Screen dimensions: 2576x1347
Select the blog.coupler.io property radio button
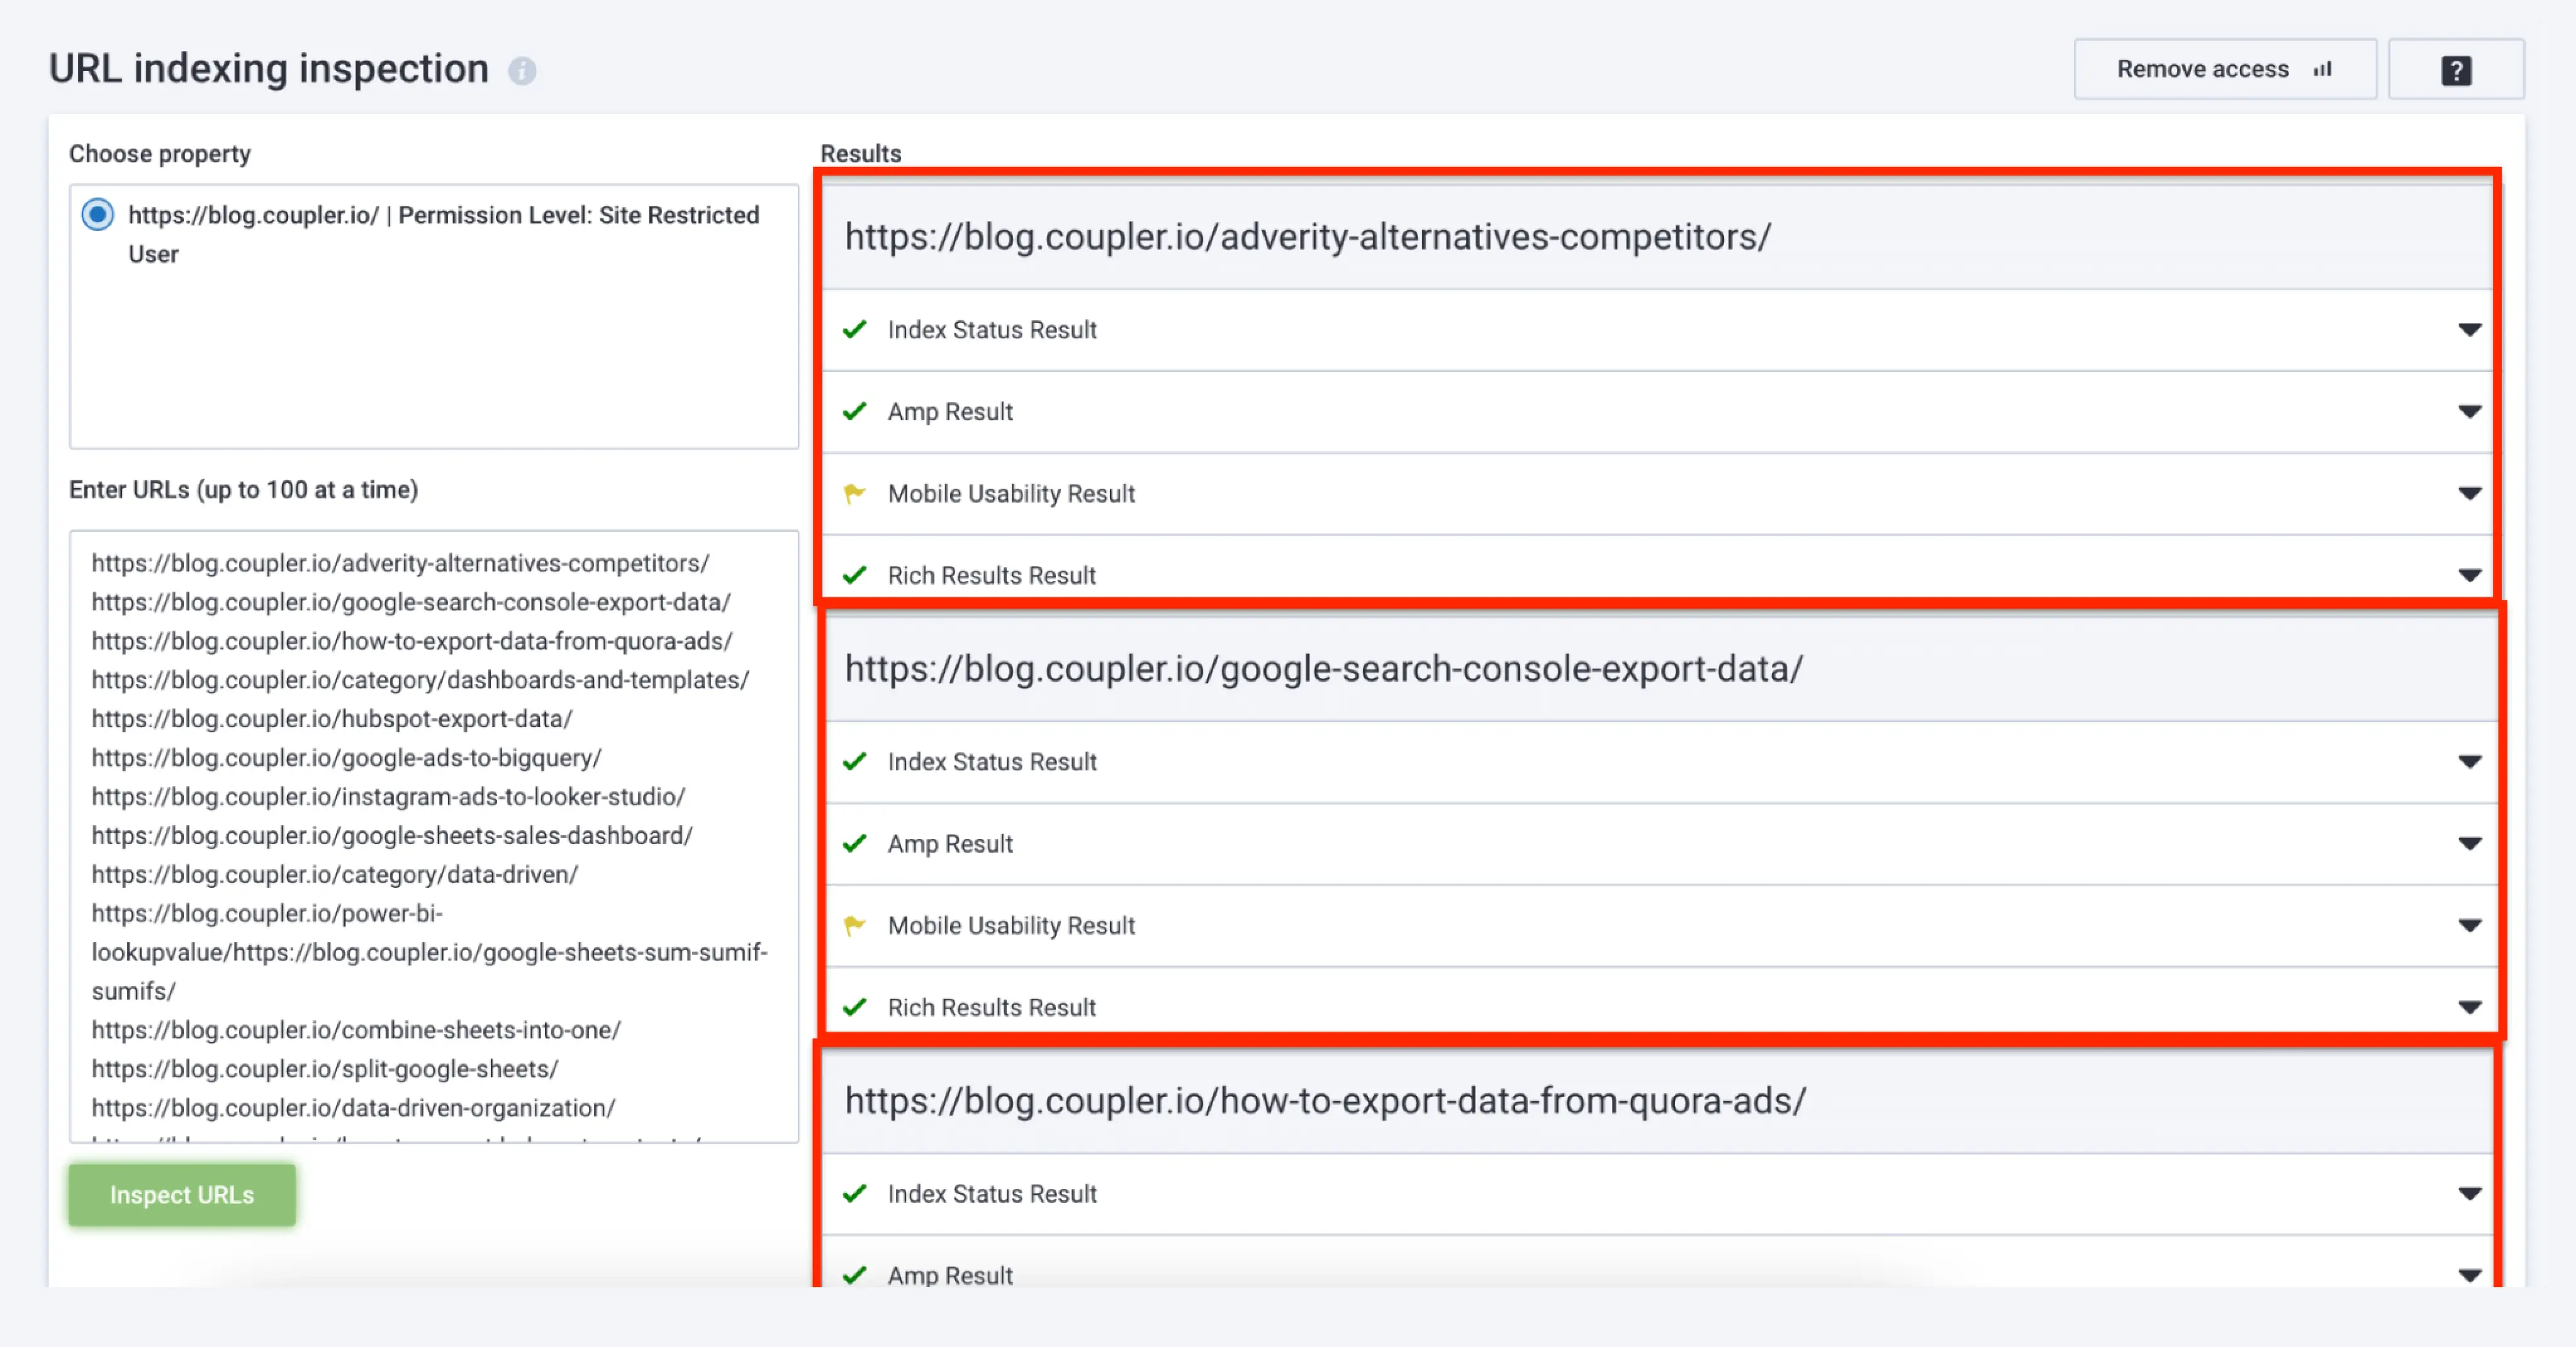[98, 215]
